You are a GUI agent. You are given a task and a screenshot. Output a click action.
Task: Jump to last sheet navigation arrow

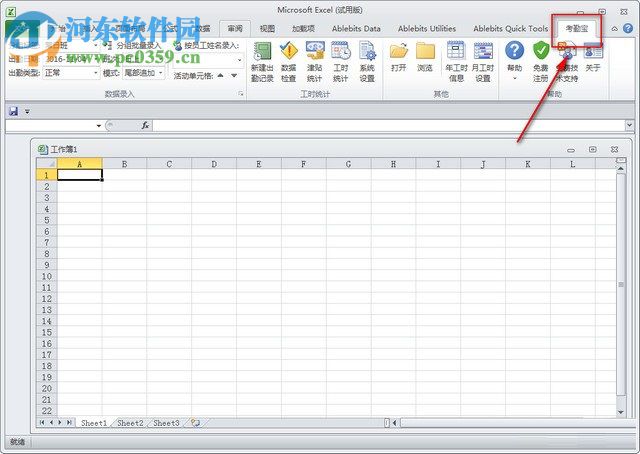pos(69,423)
